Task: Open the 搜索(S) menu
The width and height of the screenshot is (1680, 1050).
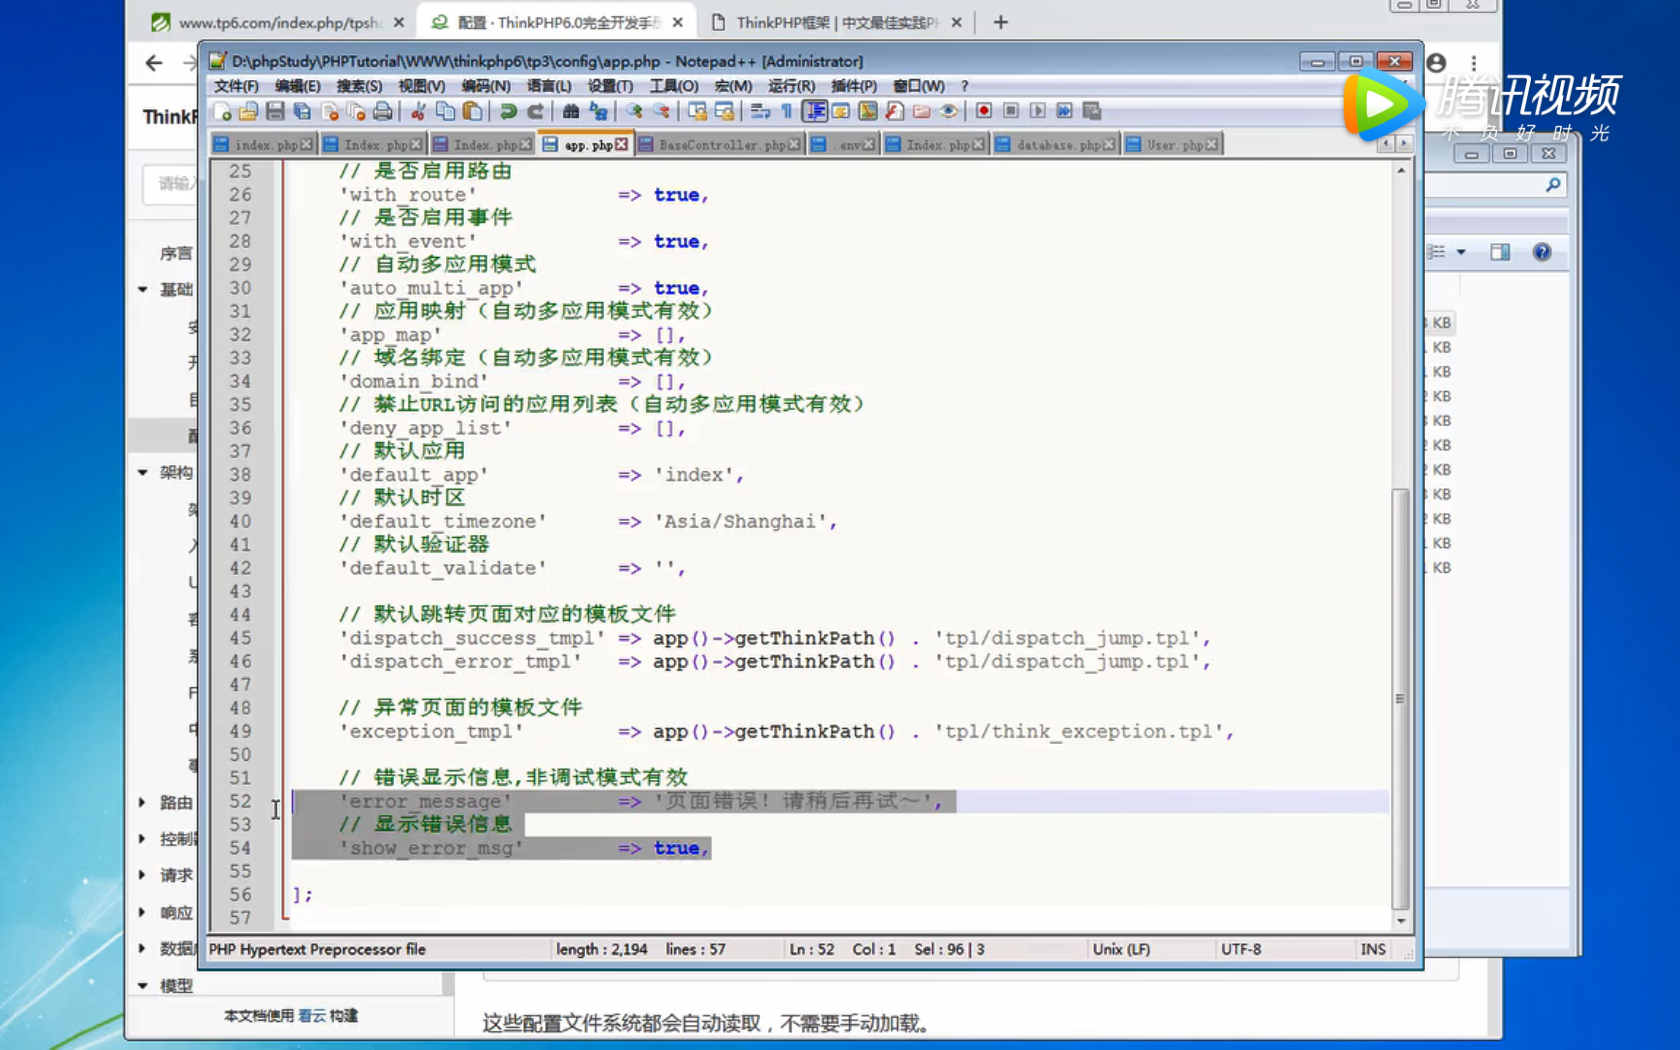Action: click(x=359, y=86)
